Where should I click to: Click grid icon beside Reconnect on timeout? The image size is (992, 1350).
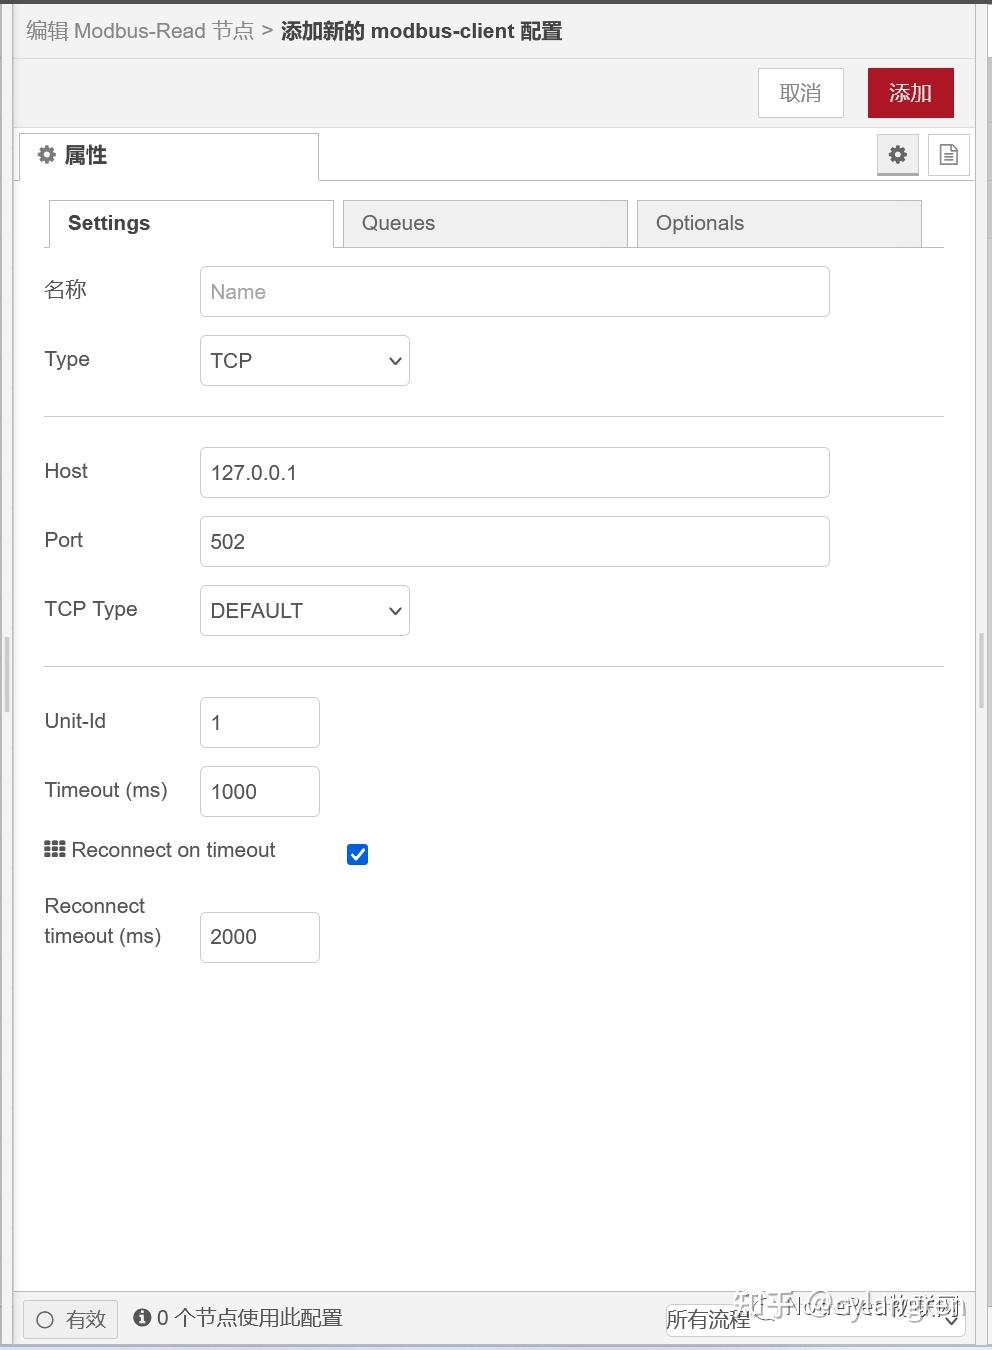coord(55,849)
